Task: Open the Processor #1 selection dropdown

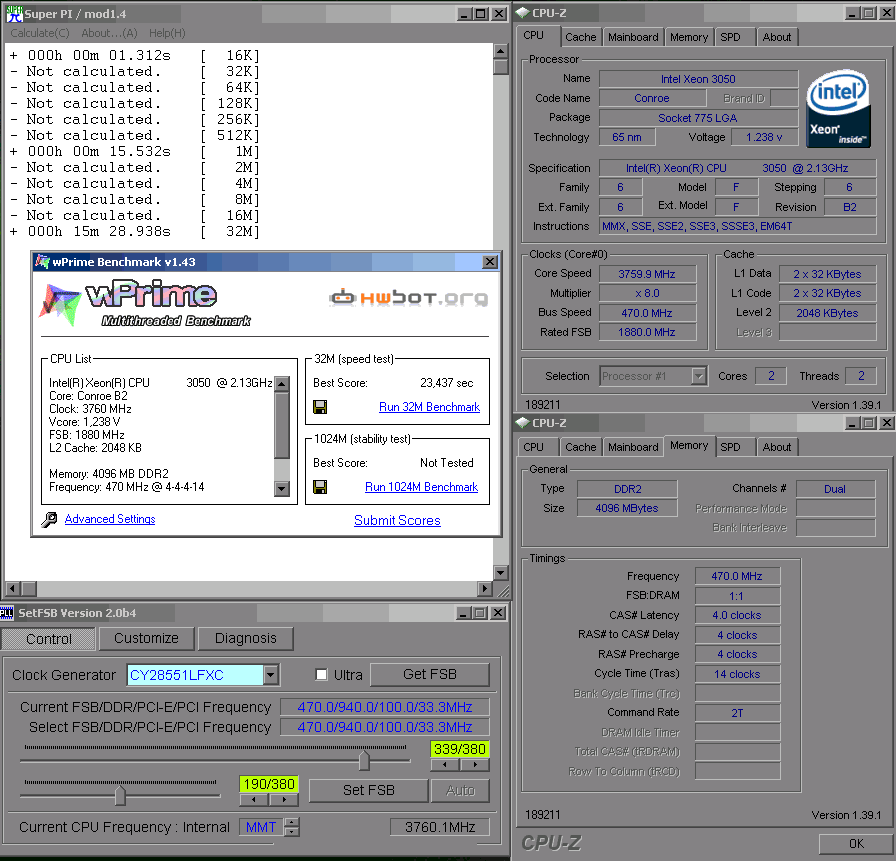Action: click(x=698, y=376)
